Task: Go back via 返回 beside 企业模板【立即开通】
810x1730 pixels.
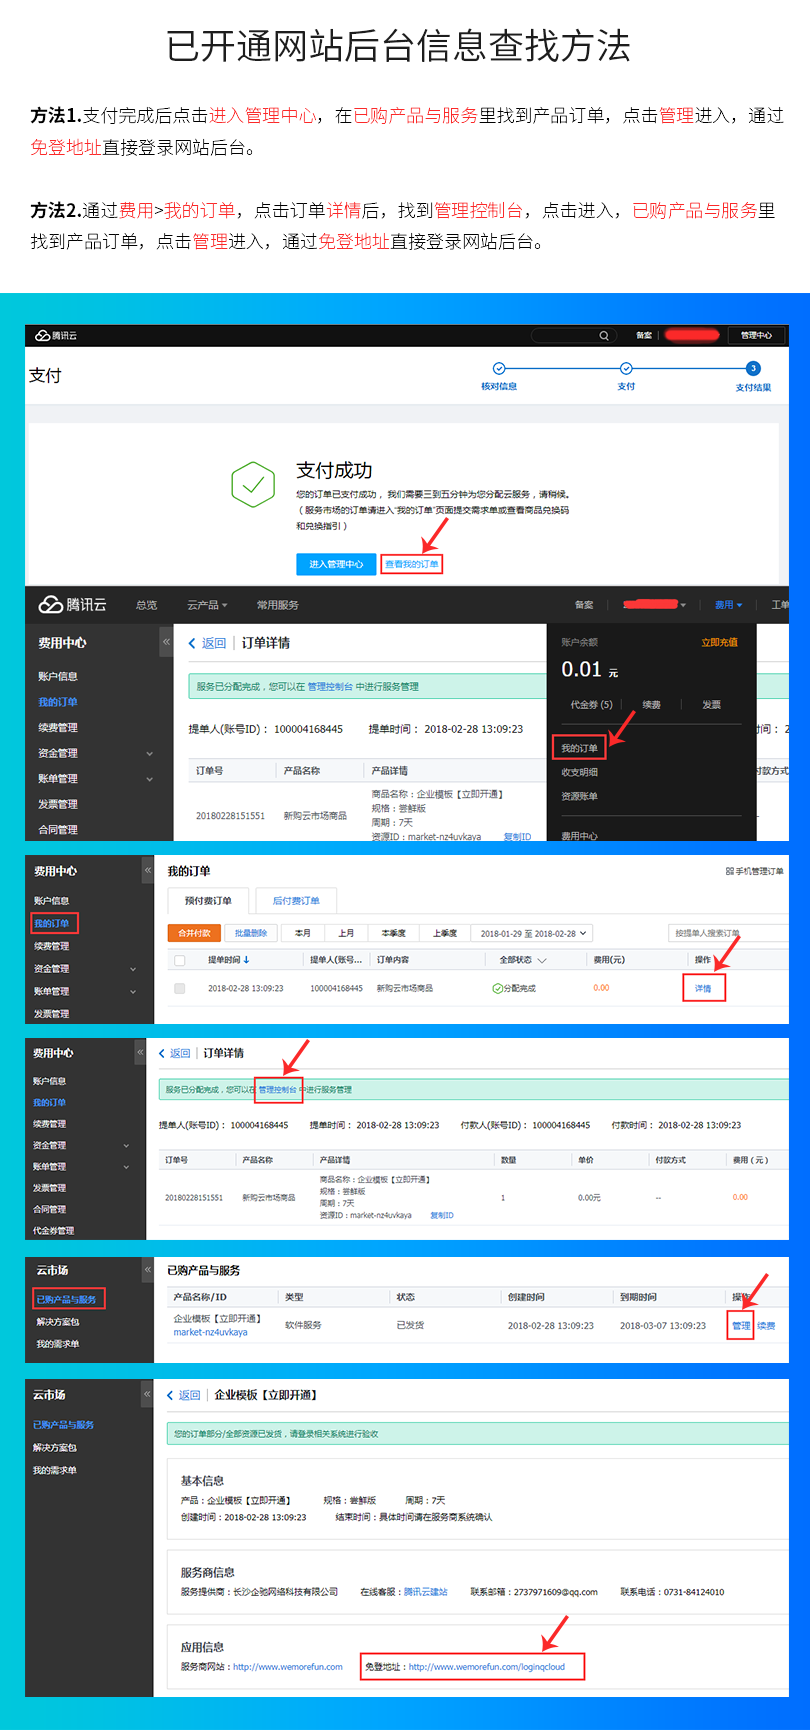Action: [x=184, y=1395]
